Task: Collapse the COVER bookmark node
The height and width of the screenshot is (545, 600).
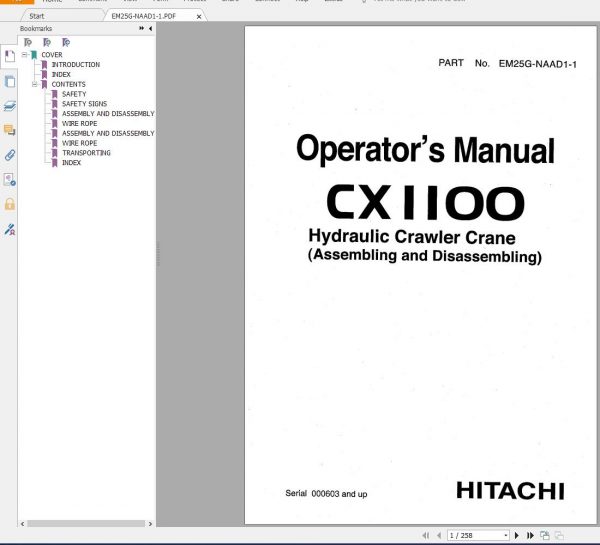Action: pyautogui.click(x=24, y=55)
